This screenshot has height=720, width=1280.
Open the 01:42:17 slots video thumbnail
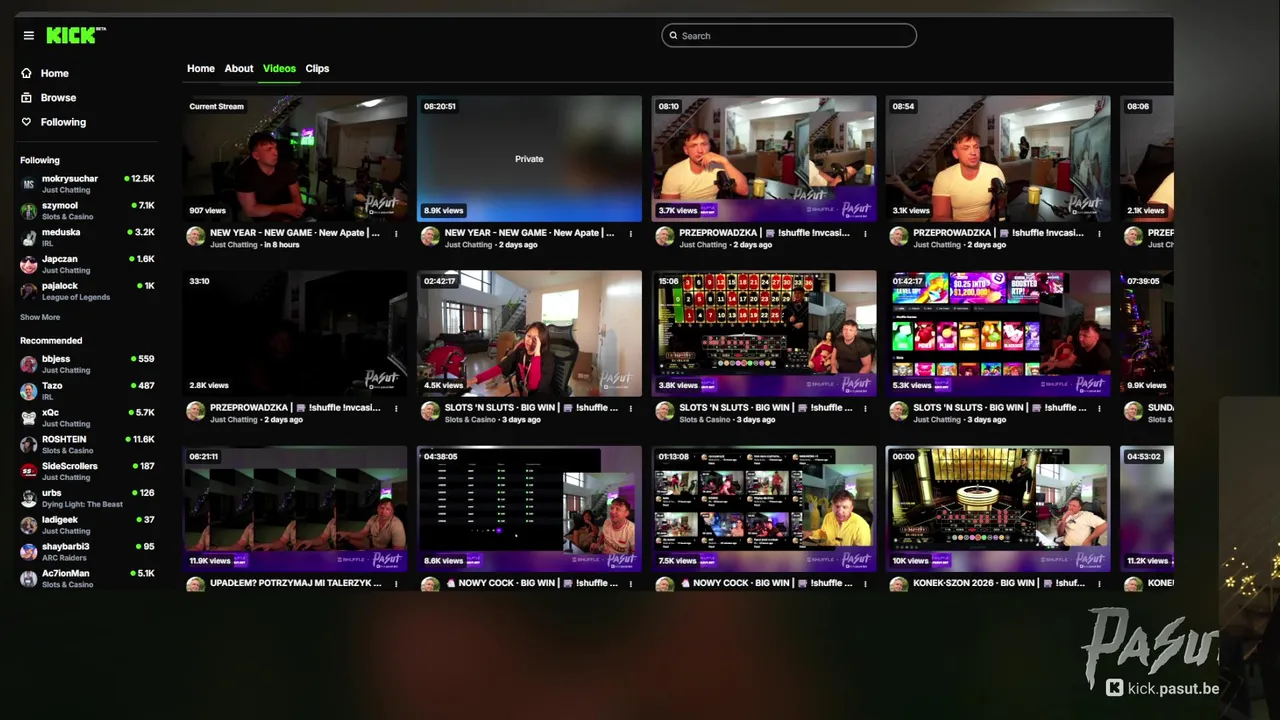tap(998, 333)
